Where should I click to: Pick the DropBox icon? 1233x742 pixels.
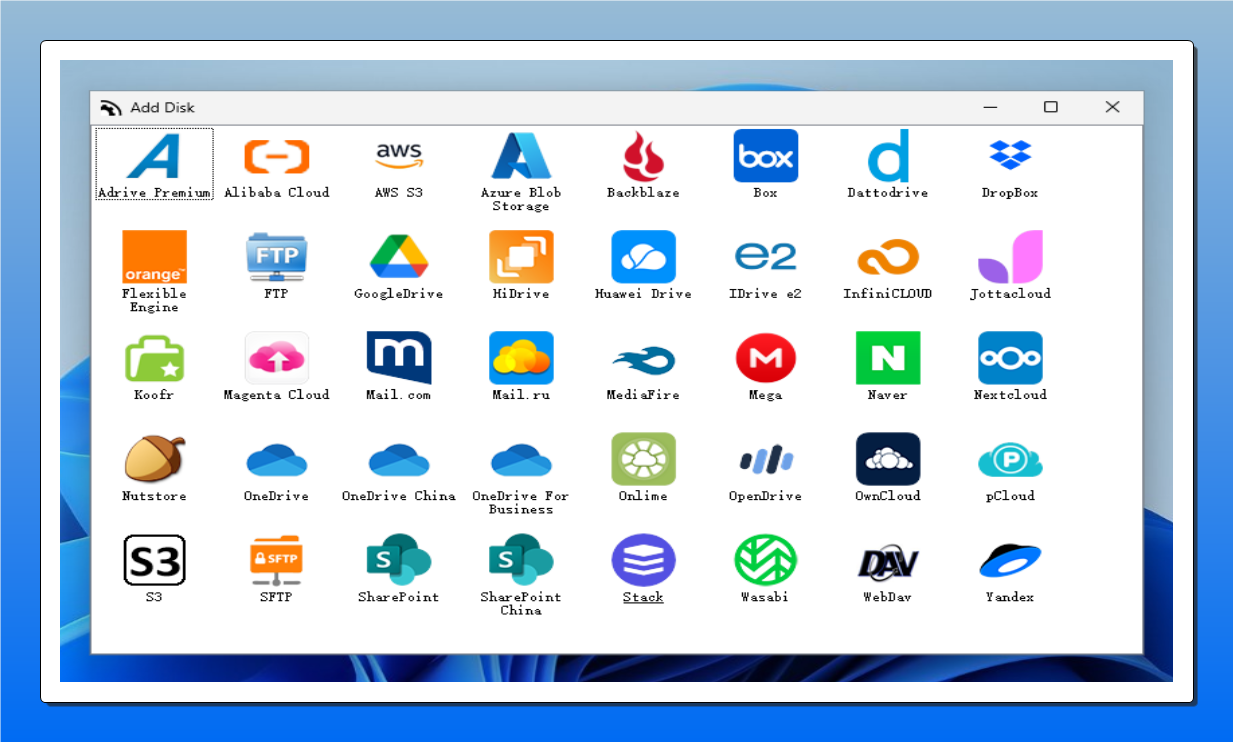point(1010,155)
